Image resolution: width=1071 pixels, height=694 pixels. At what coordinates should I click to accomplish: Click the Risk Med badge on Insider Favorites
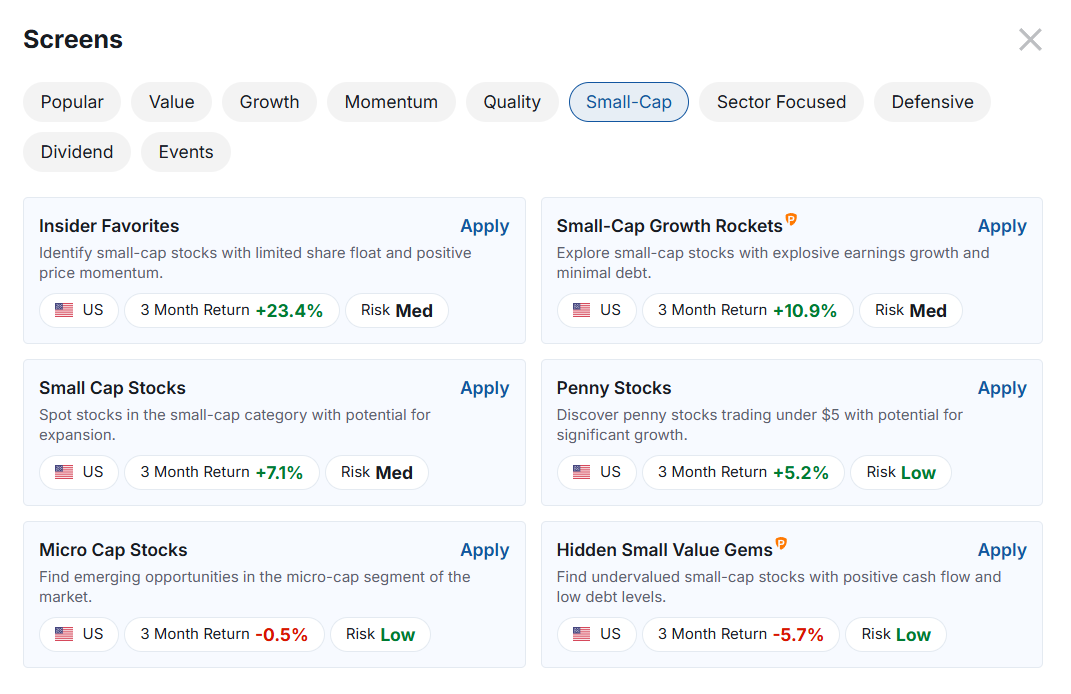[397, 310]
